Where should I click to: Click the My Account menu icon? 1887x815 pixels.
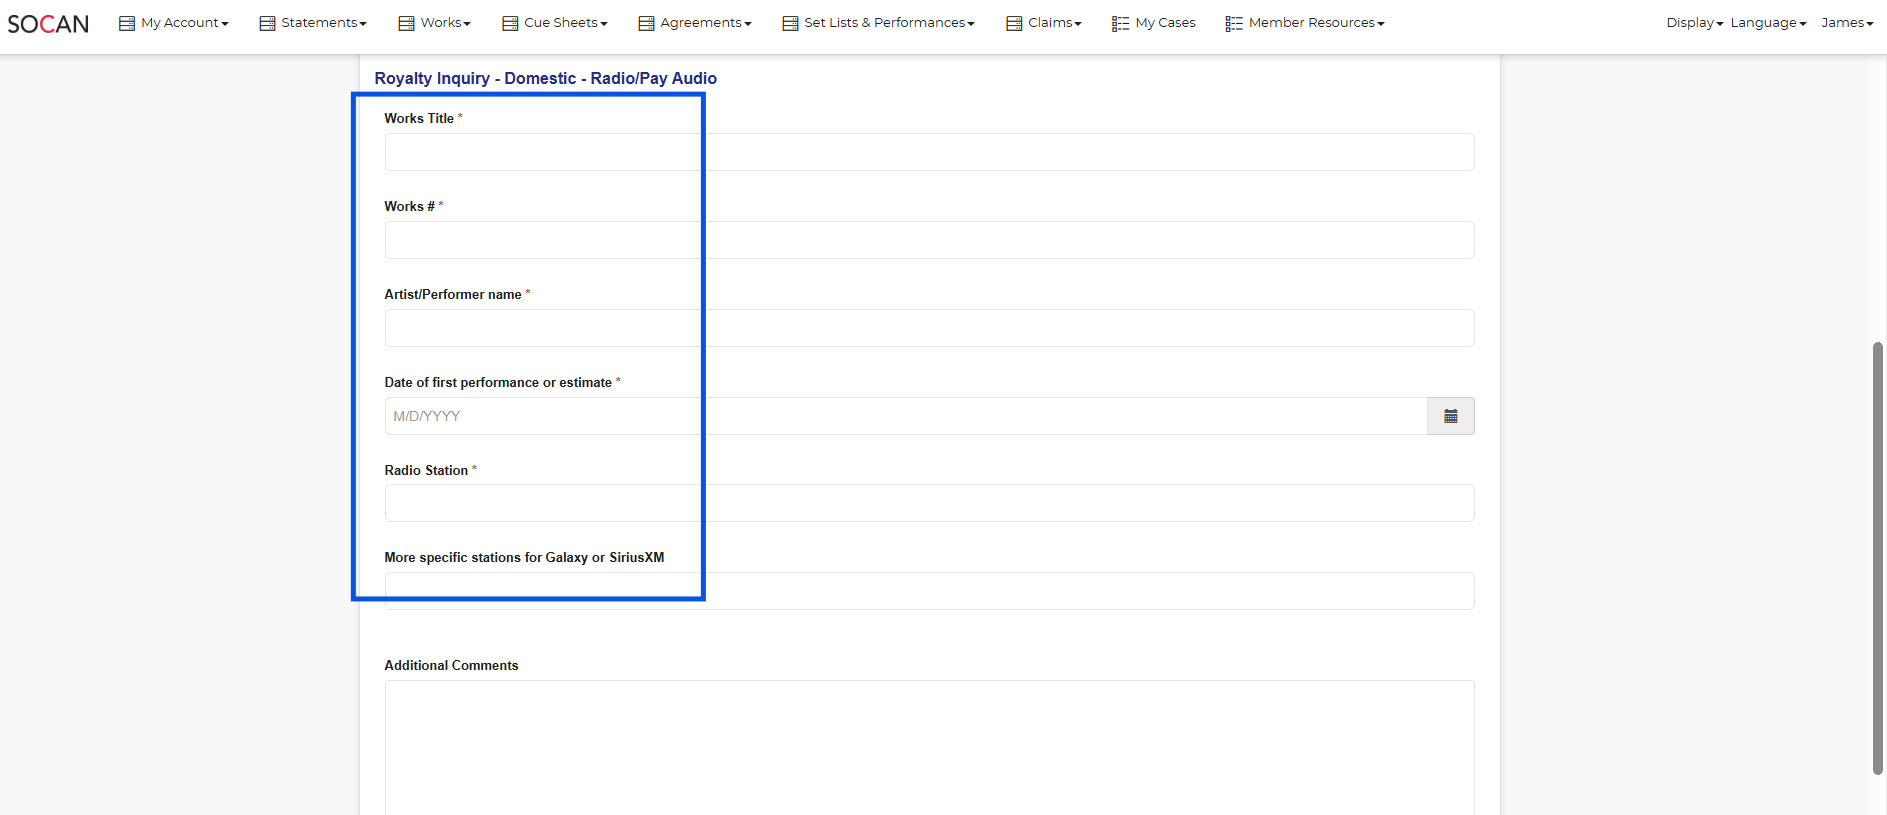click(x=127, y=23)
